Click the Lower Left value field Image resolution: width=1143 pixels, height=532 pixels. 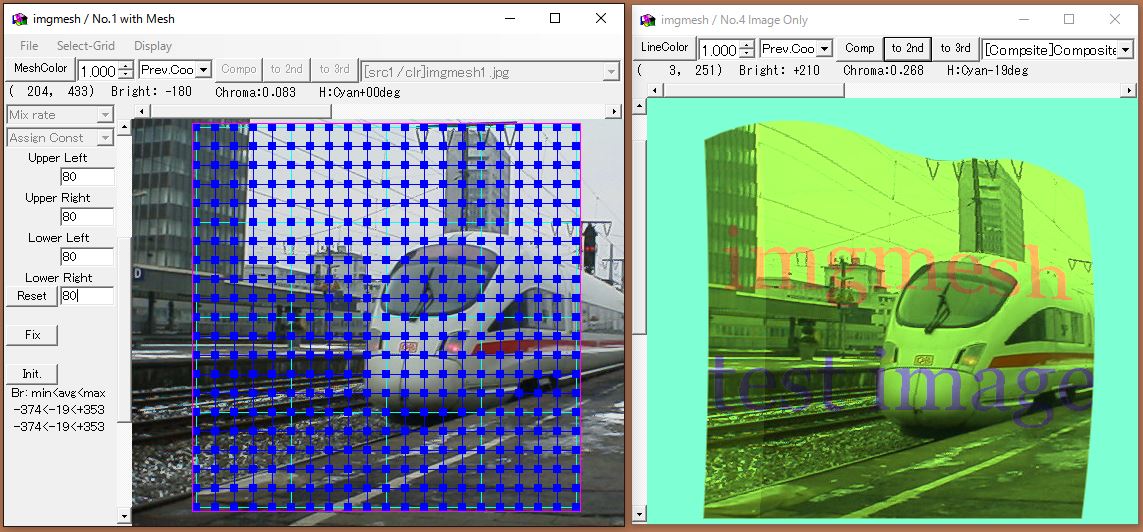tap(86, 257)
